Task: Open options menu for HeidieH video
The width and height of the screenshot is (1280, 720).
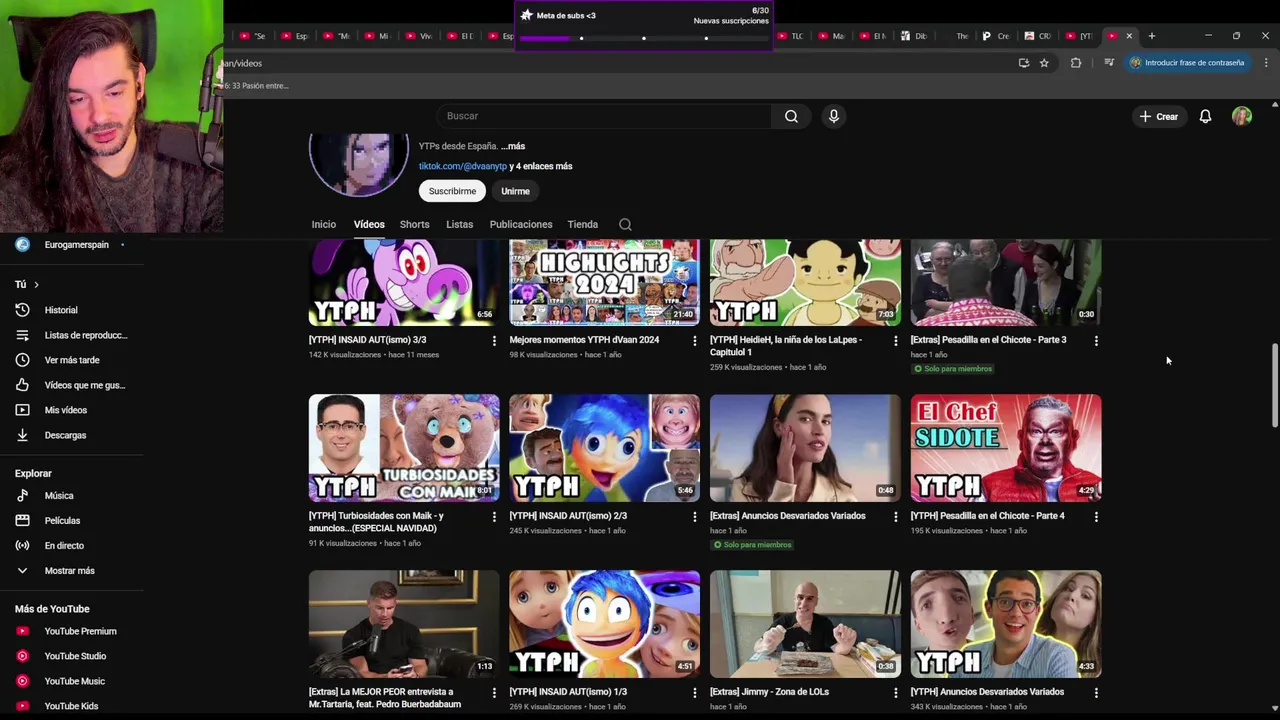Action: [x=895, y=341]
